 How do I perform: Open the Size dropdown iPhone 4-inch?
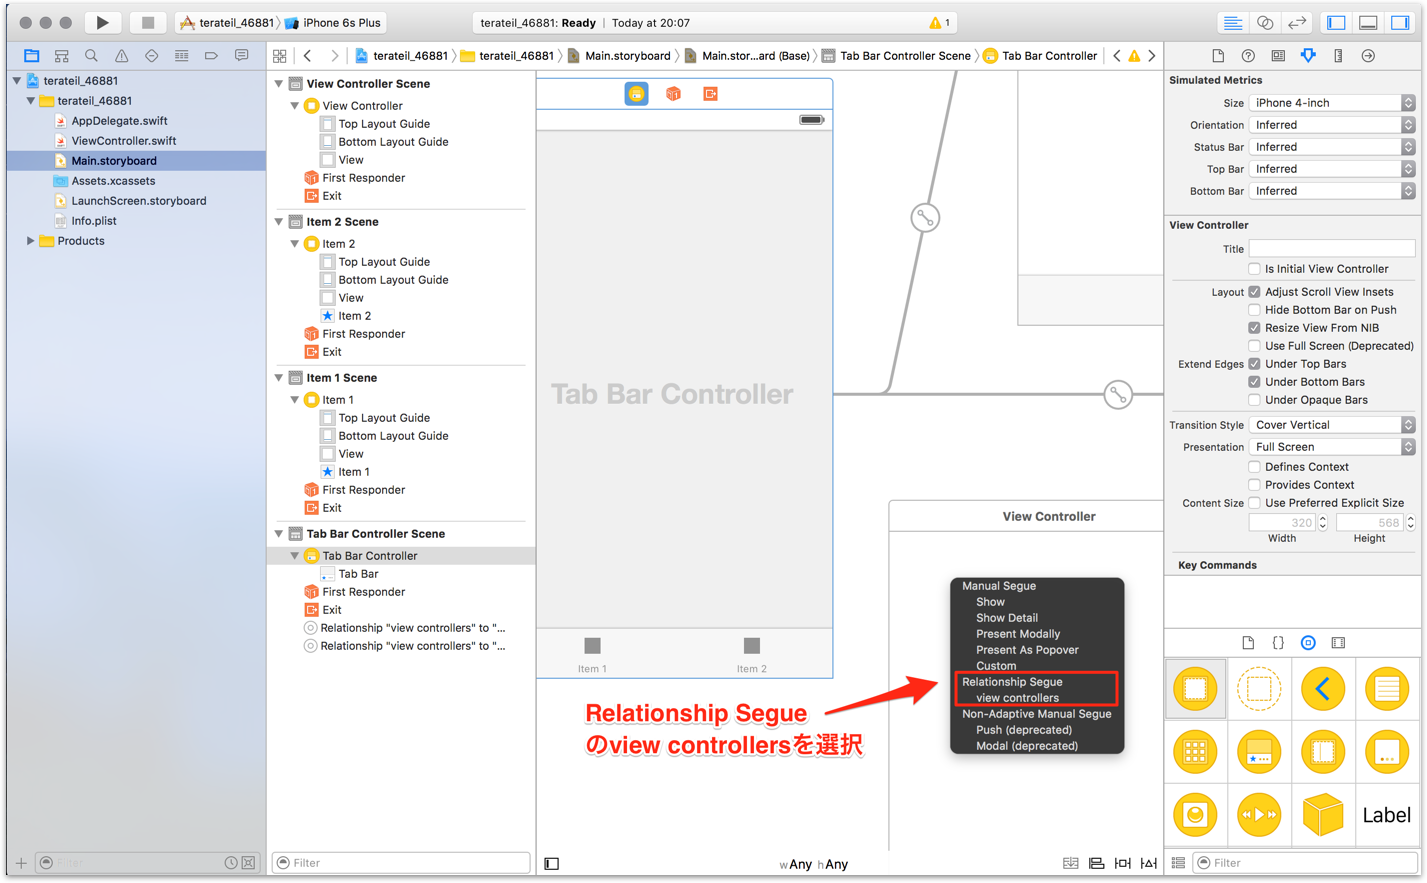coord(1332,103)
